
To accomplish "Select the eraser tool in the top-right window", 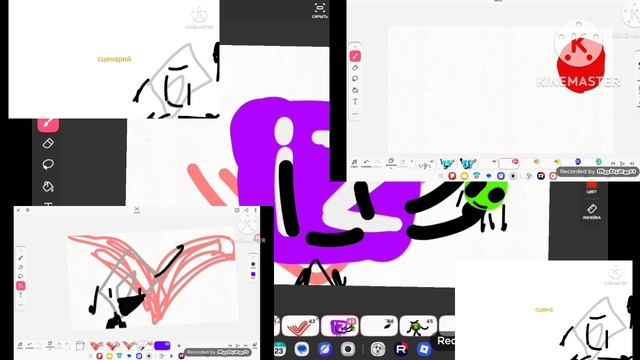I will coord(355,68).
